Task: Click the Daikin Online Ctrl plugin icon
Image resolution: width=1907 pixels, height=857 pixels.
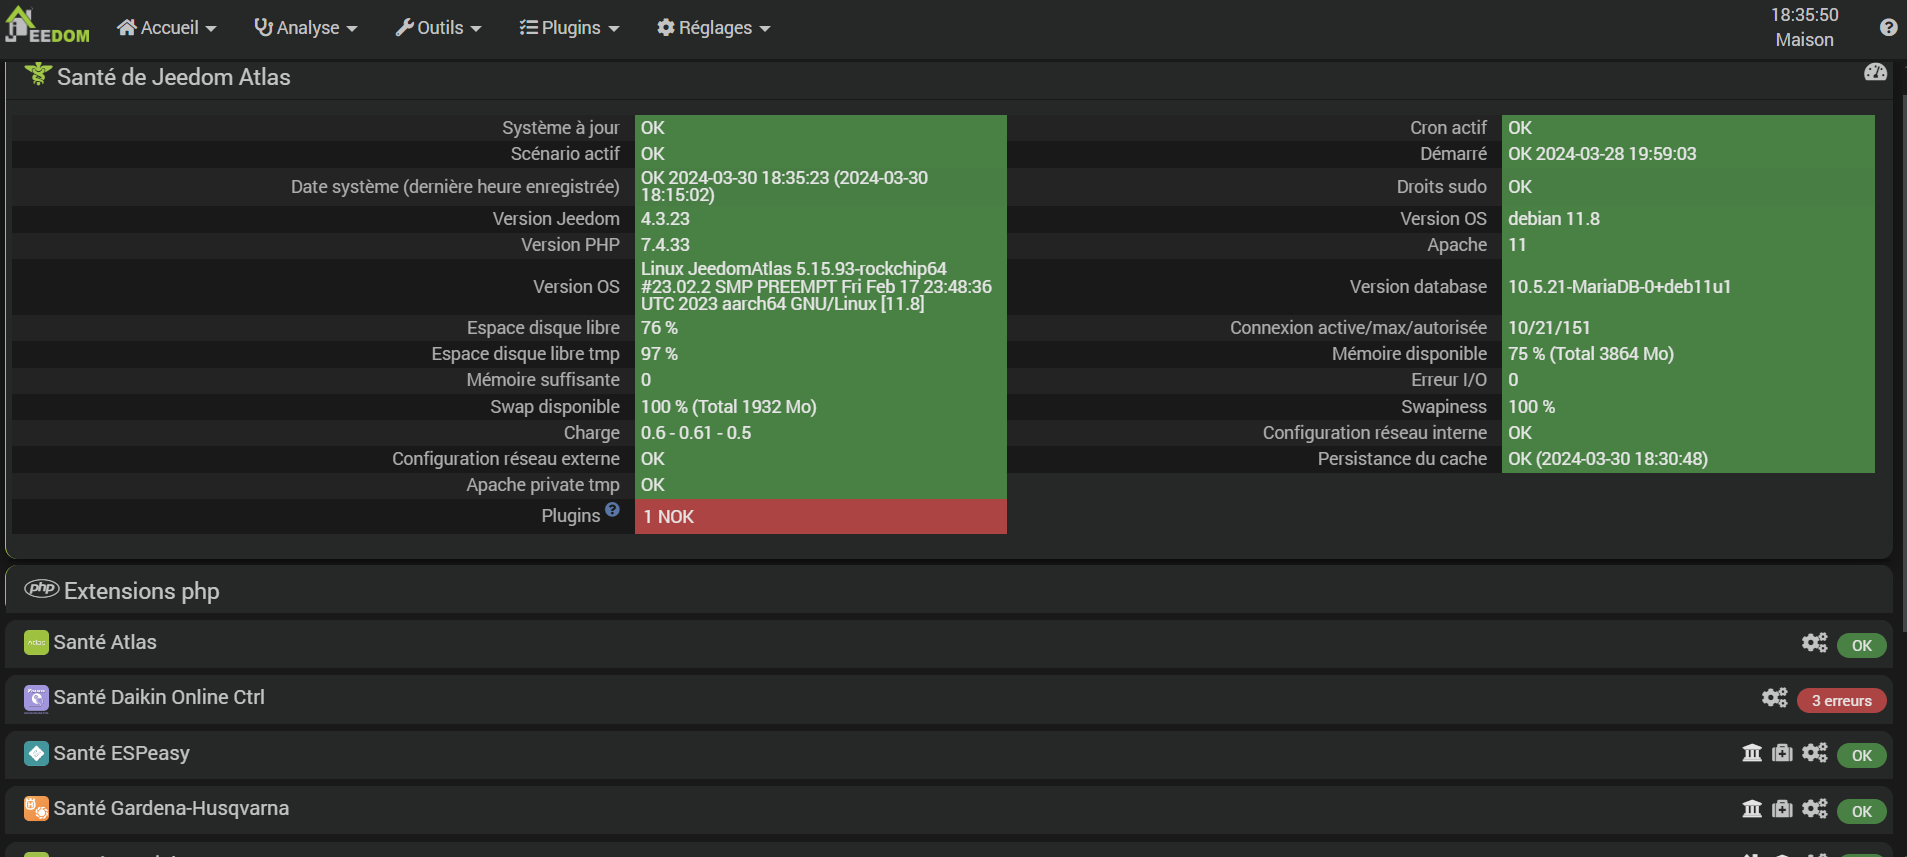Action: point(36,698)
